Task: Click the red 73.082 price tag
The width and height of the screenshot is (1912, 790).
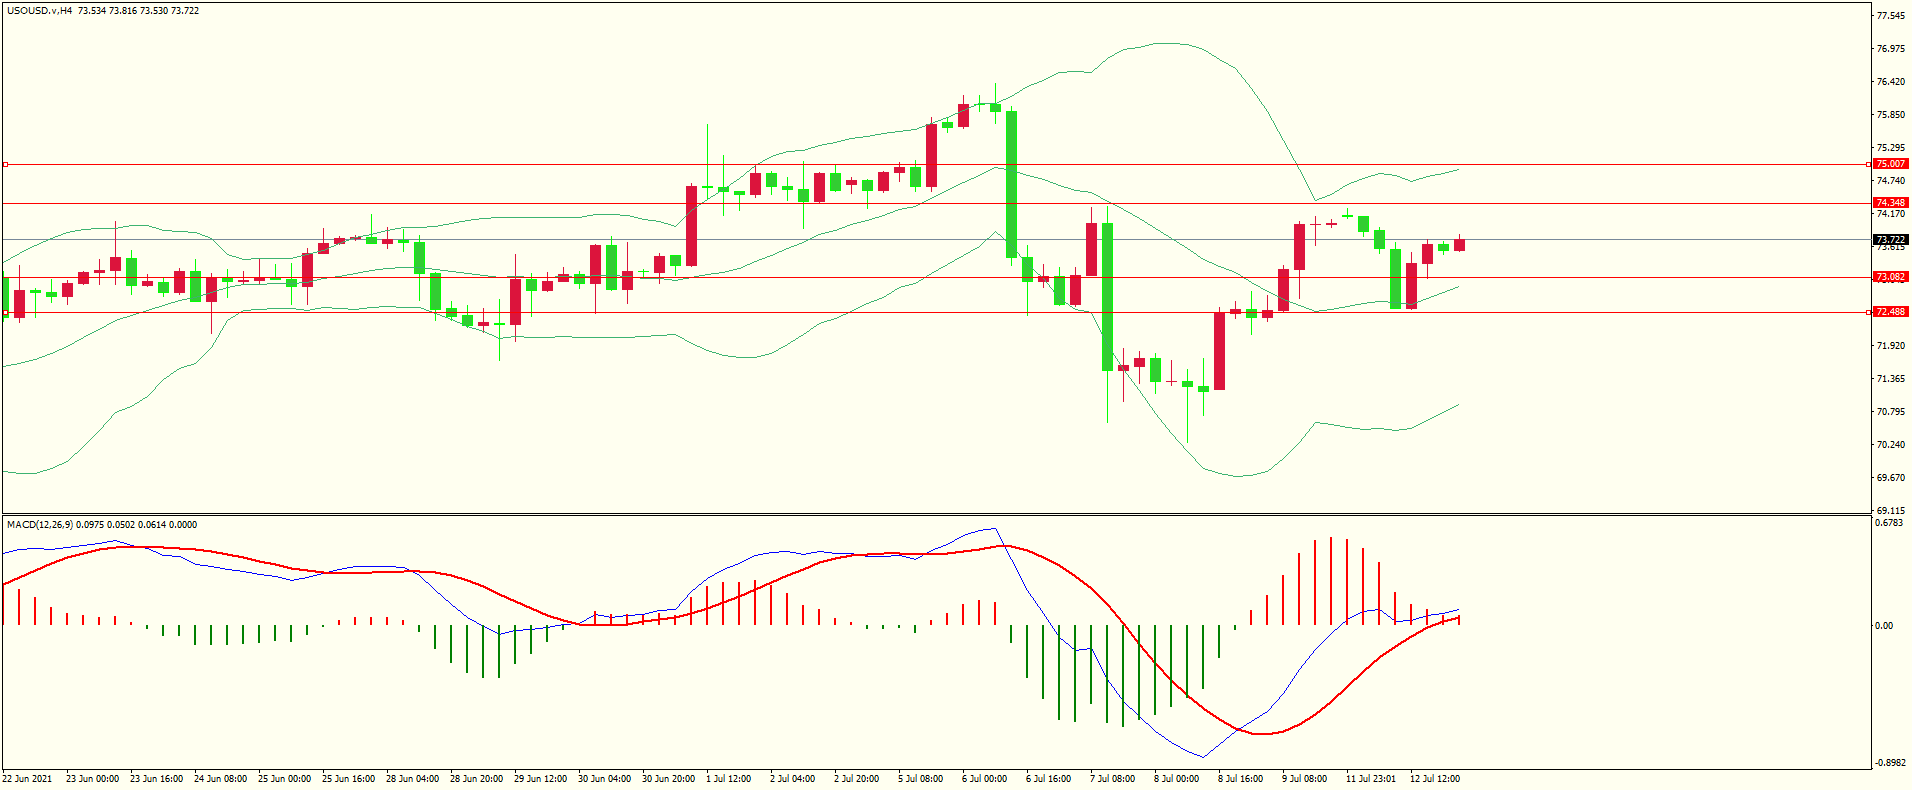Action: point(1891,277)
